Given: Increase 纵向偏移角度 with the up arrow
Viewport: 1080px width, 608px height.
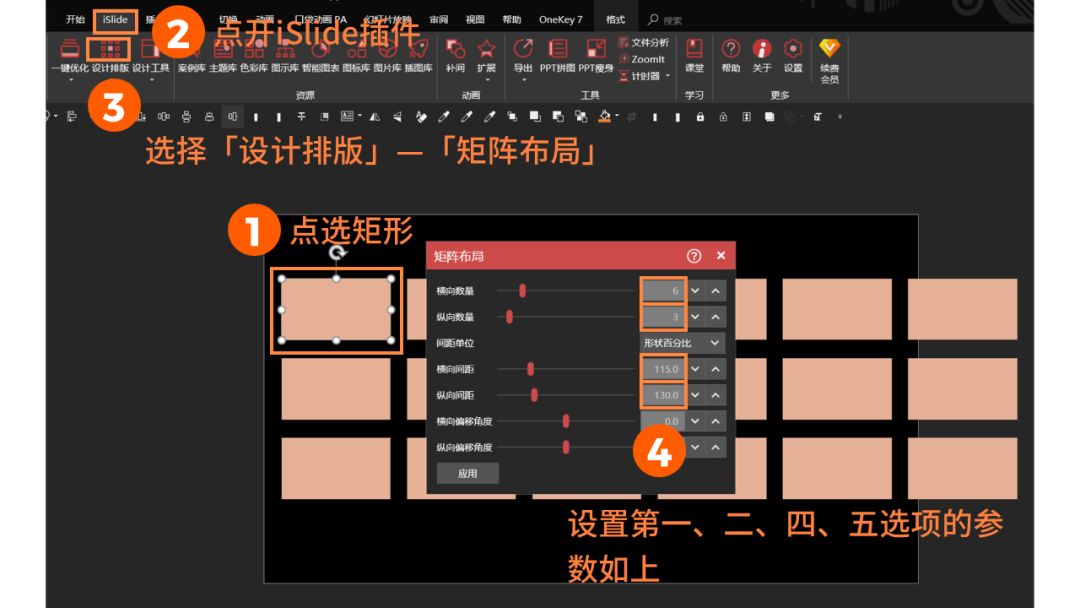Looking at the screenshot, I should pos(716,447).
